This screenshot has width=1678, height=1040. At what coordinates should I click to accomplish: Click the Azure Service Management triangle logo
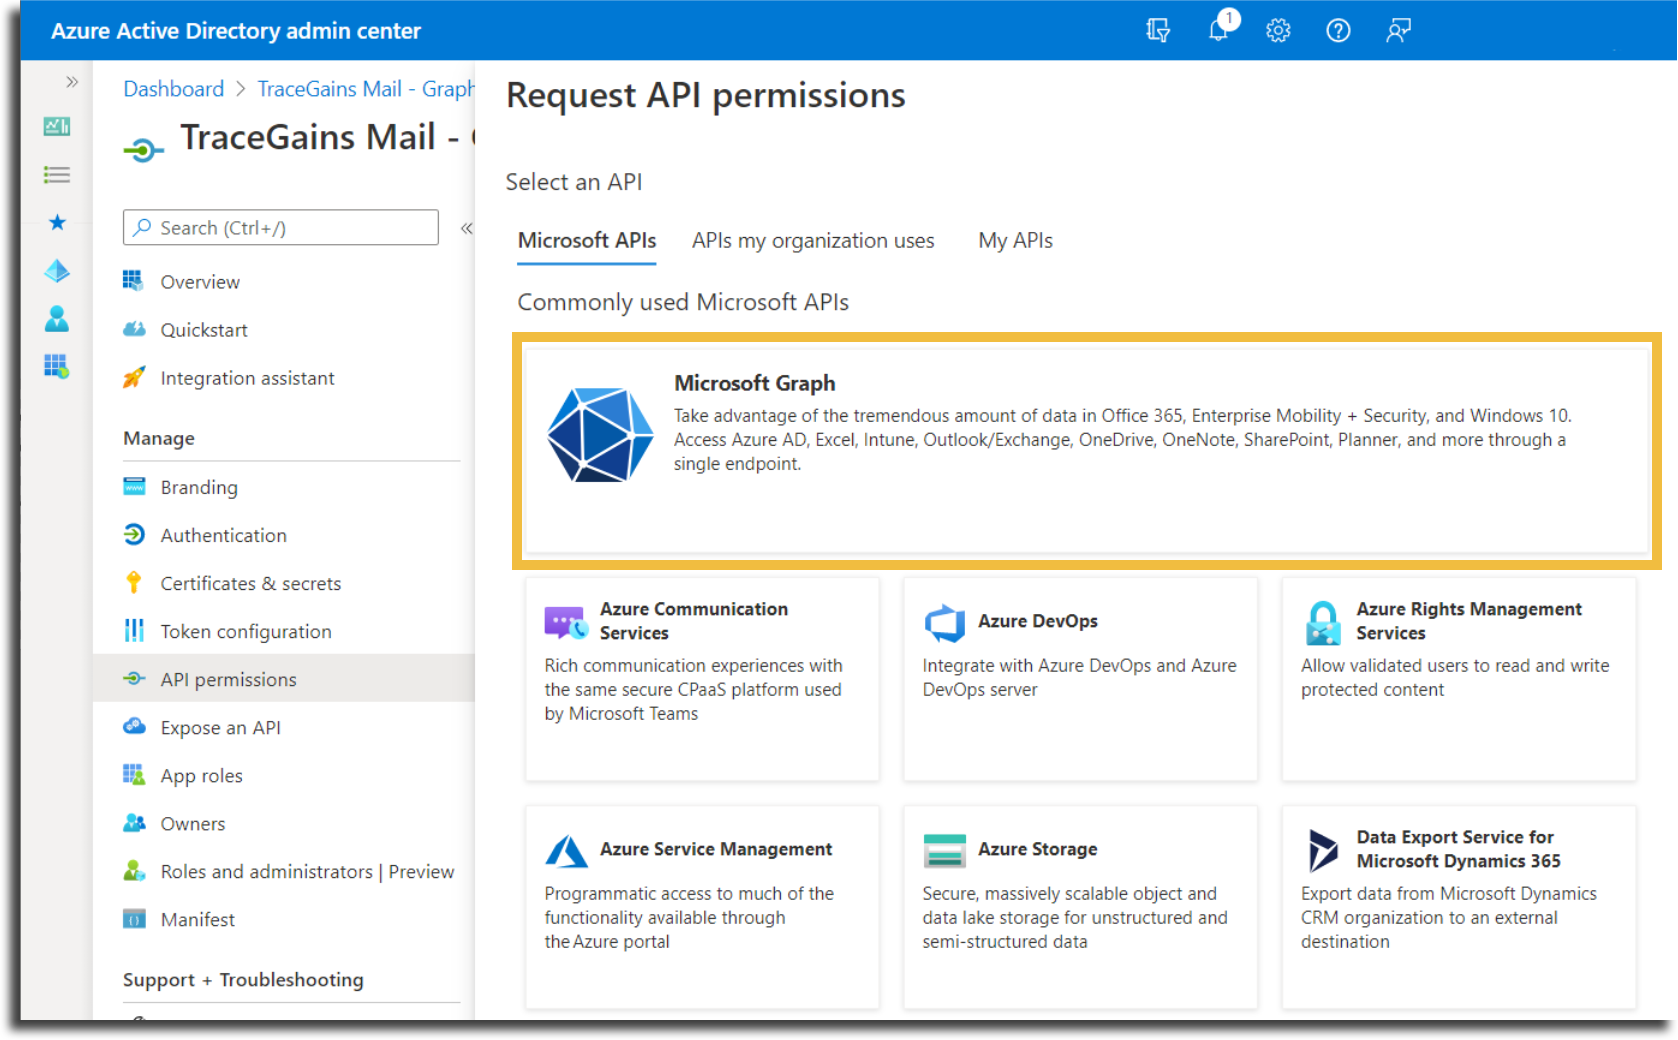point(566,851)
